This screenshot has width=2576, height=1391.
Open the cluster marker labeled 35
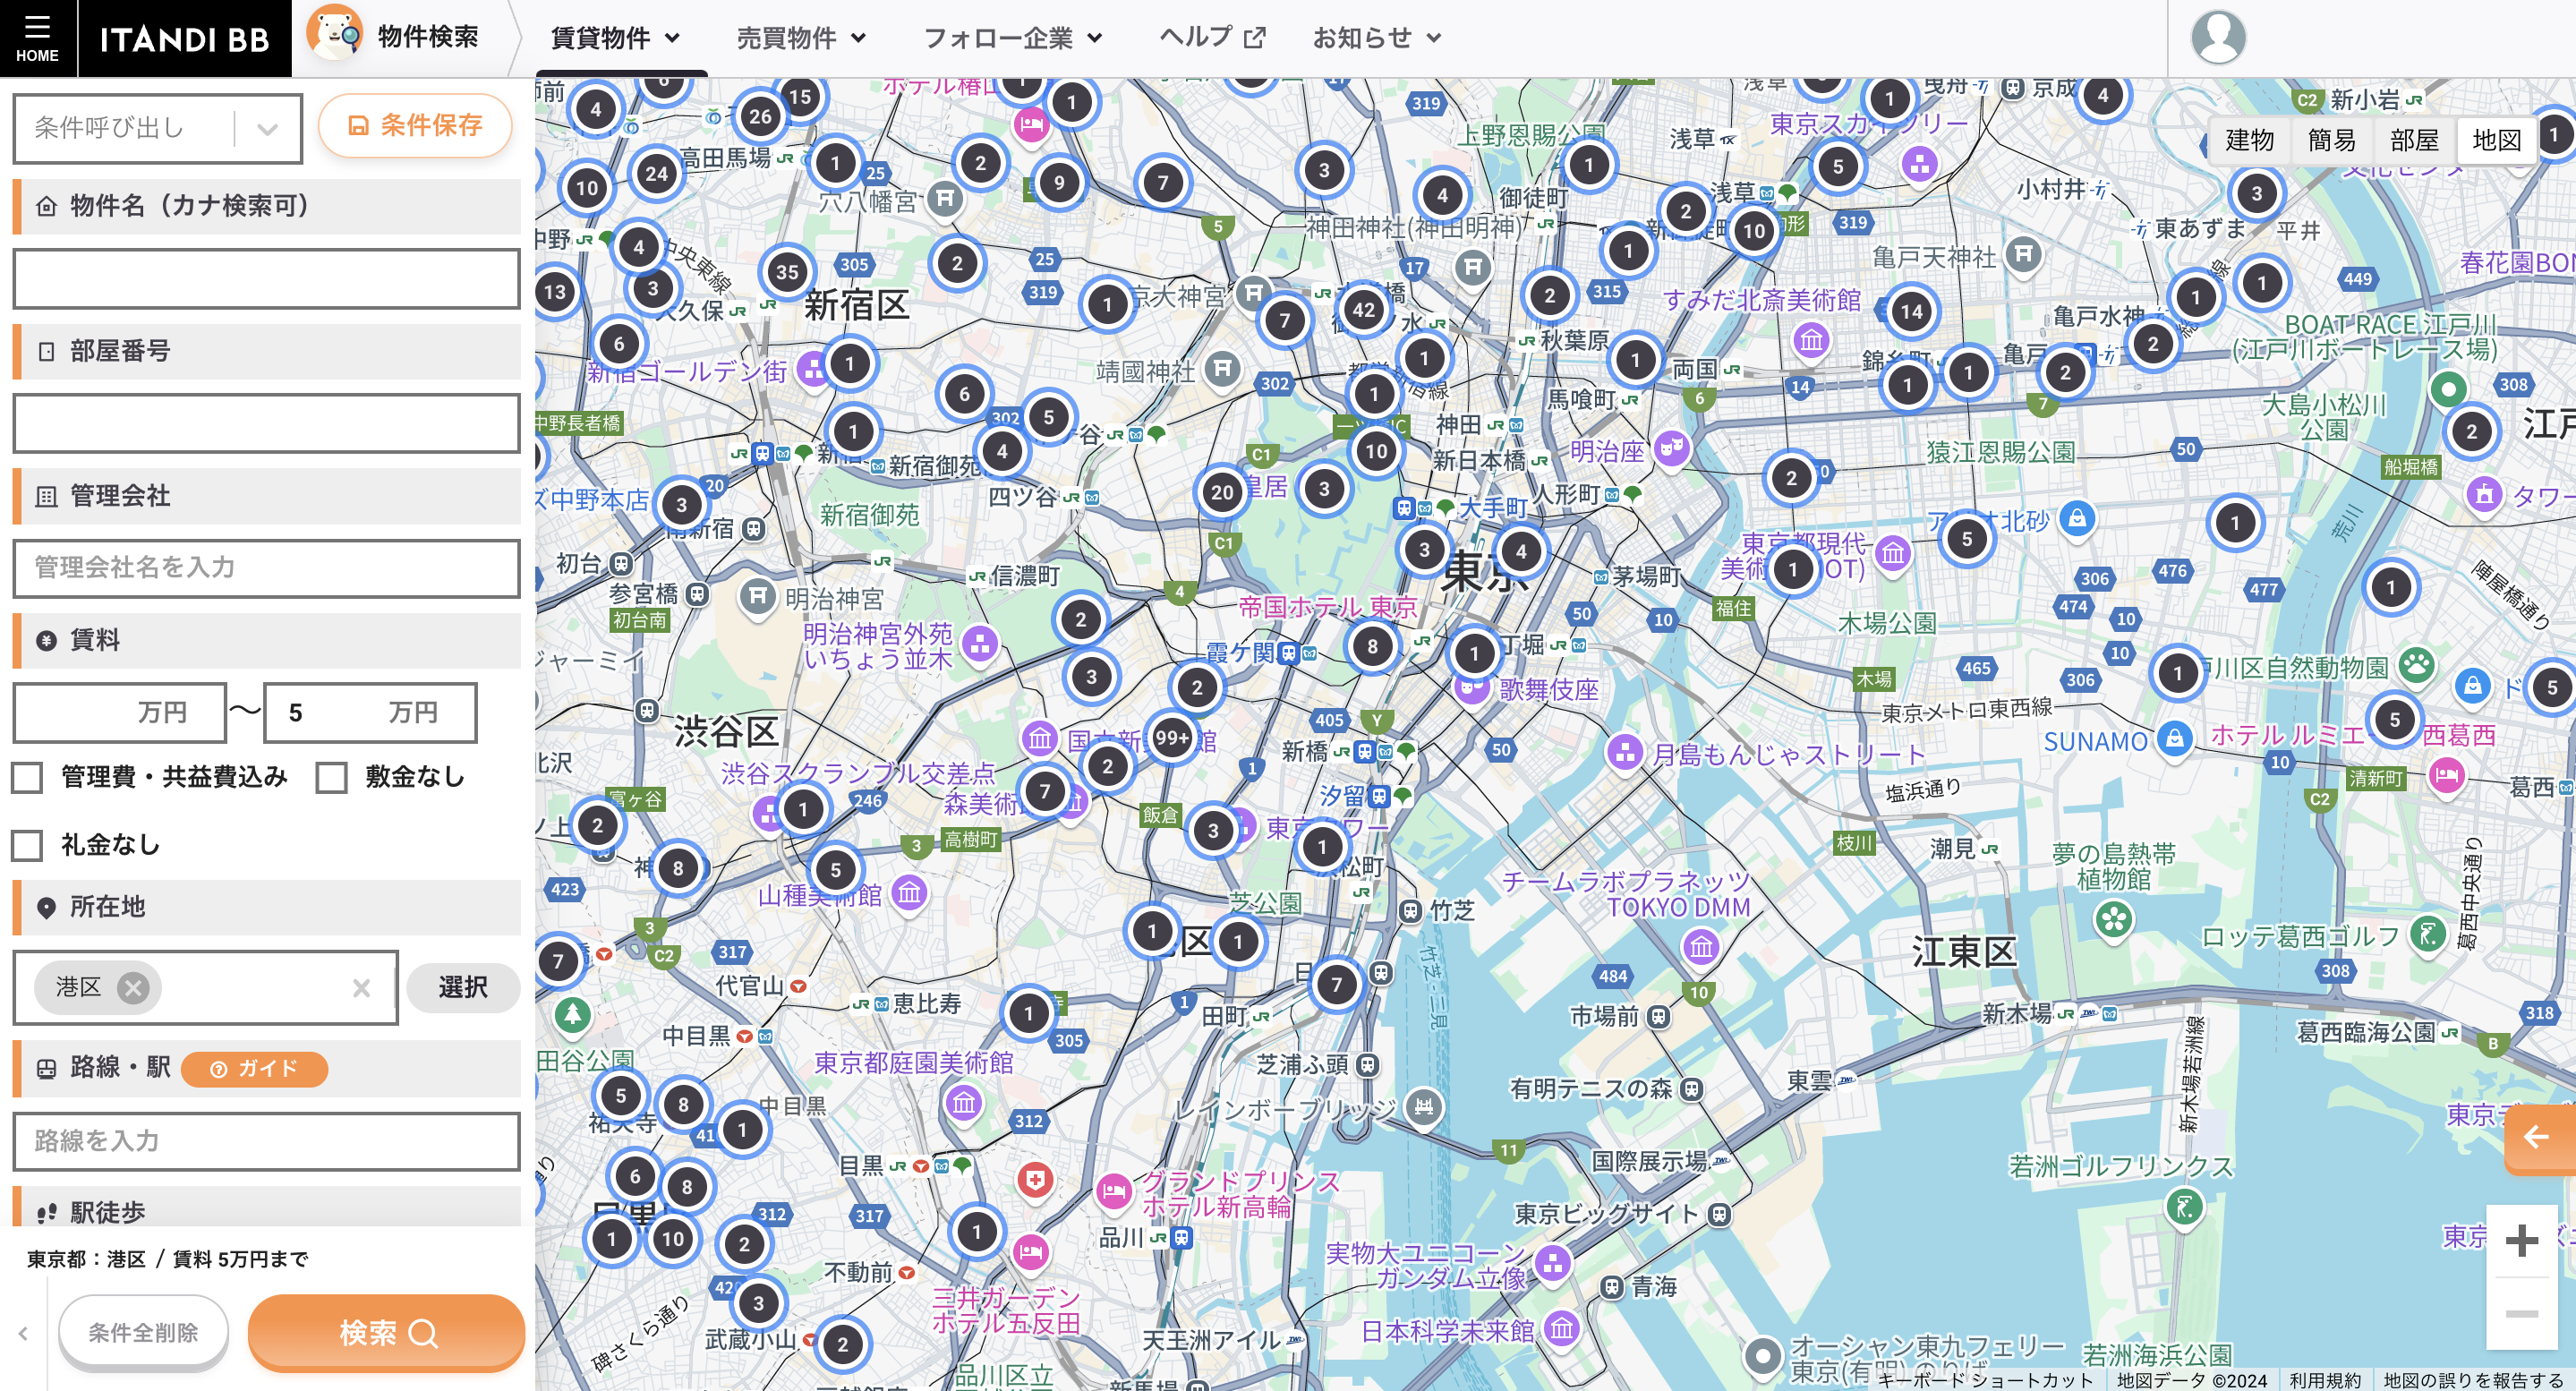click(x=787, y=271)
